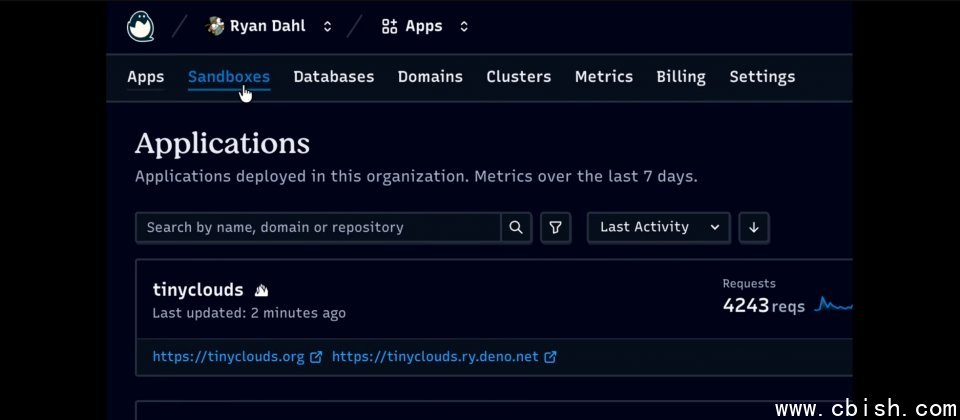Click the search magnifier button
This screenshot has height=420, width=960.
(x=516, y=228)
